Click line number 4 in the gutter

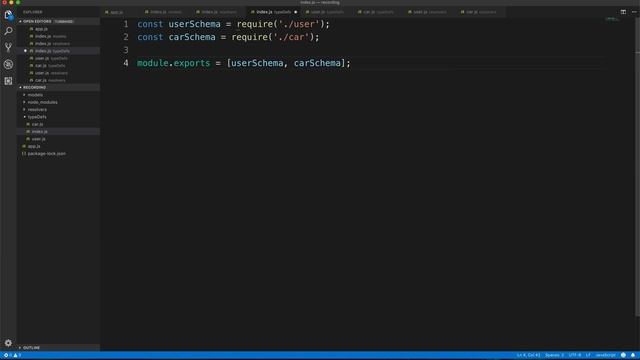point(126,63)
